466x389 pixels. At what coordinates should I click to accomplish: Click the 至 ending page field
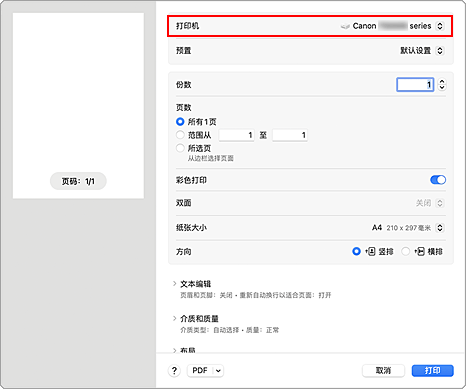click(290, 135)
